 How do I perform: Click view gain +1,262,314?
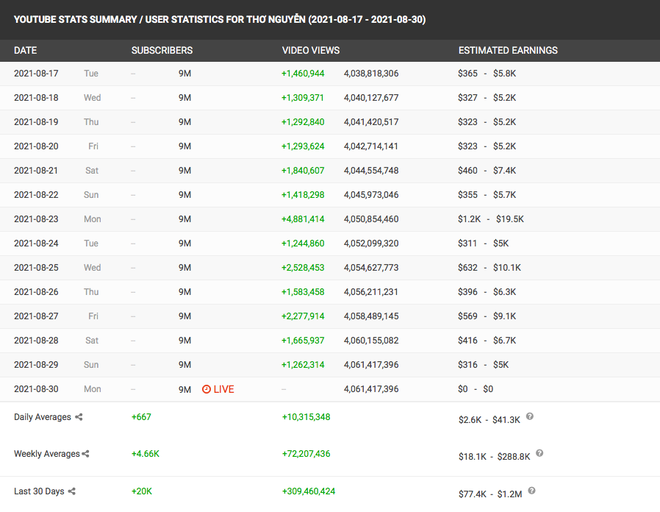(303, 365)
